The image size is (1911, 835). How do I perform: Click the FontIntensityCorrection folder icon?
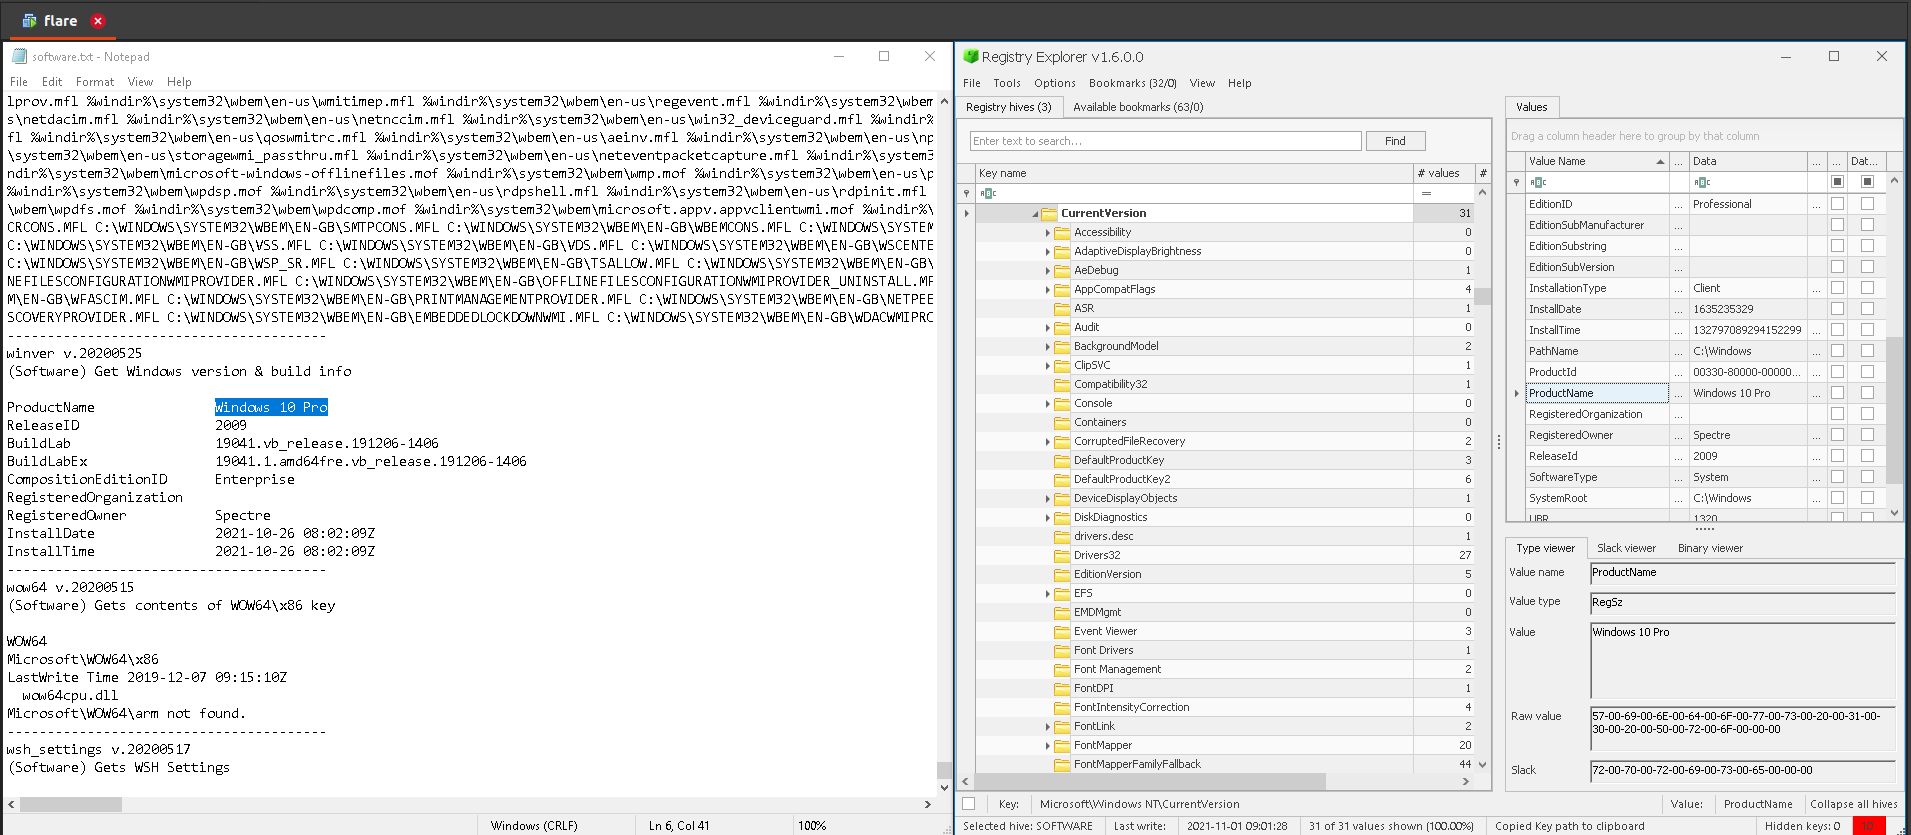tap(1062, 707)
